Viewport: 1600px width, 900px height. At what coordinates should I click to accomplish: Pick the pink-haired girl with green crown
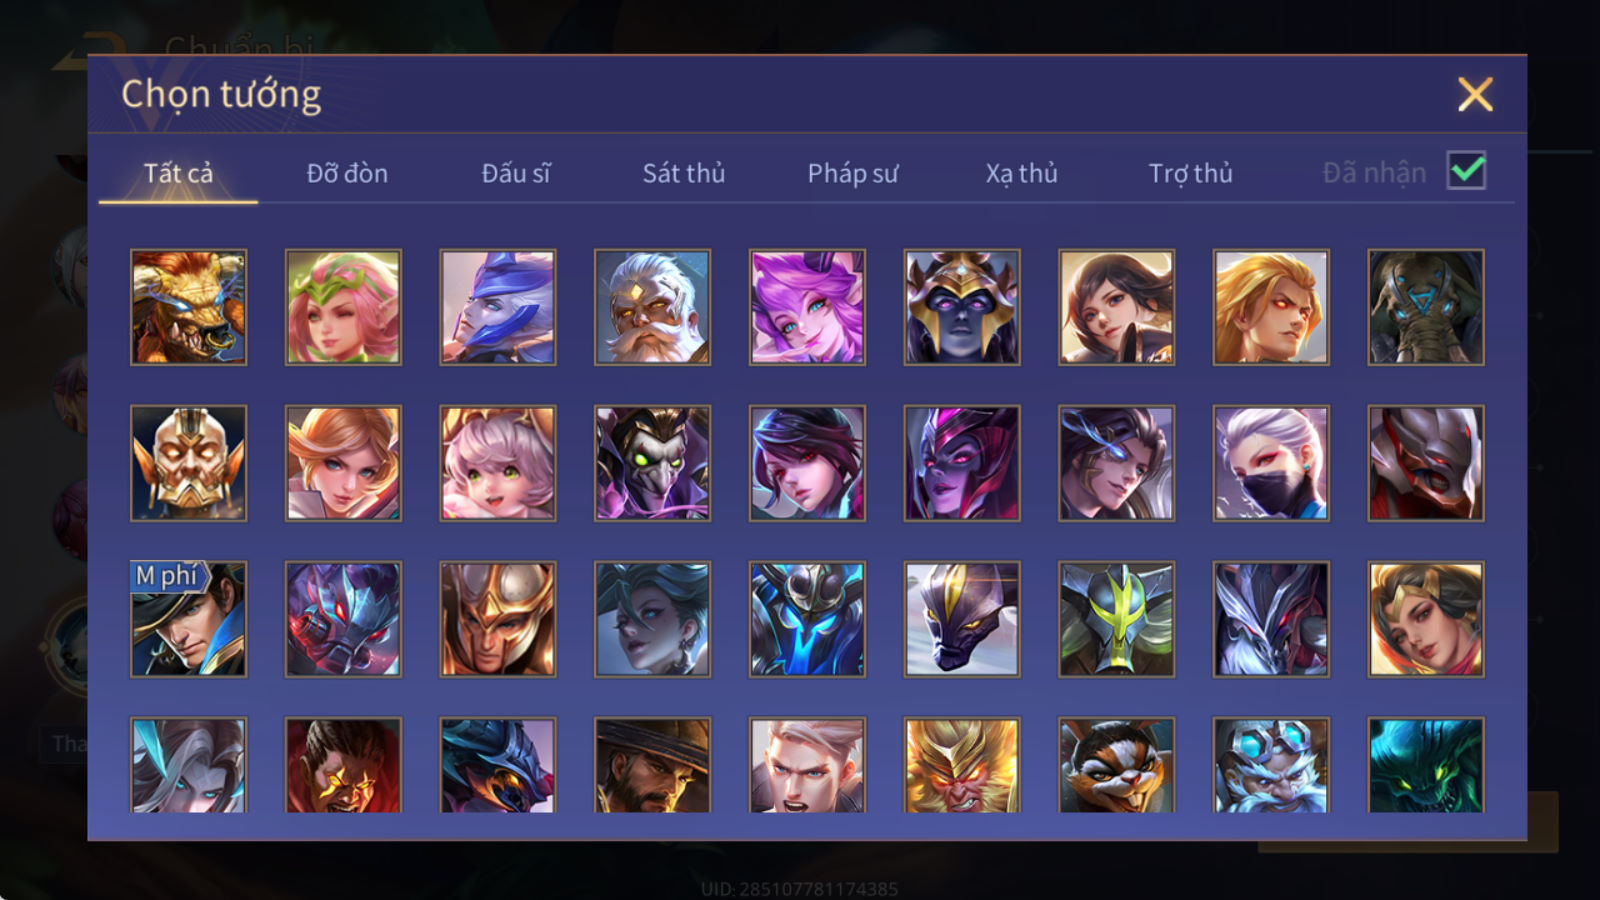pyautogui.click(x=343, y=307)
